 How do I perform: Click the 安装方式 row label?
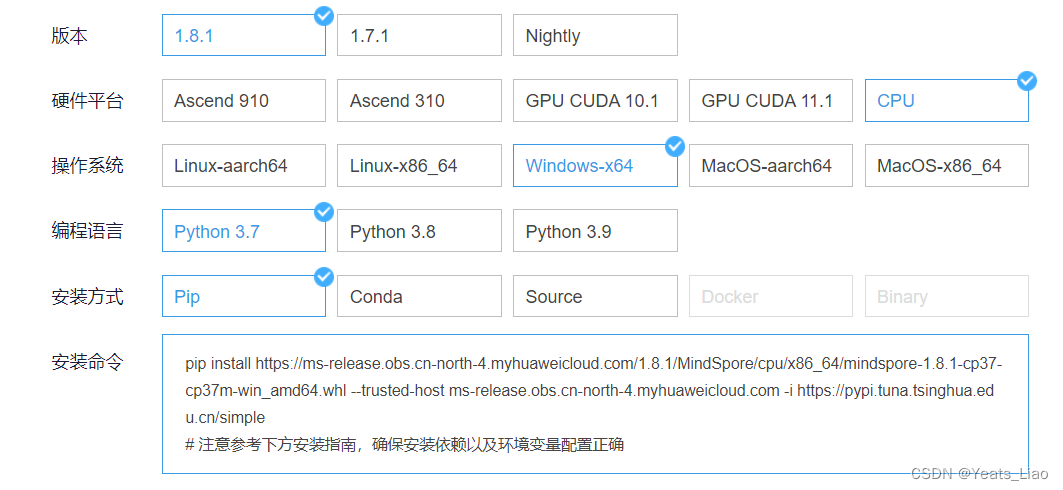coord(87,296)
